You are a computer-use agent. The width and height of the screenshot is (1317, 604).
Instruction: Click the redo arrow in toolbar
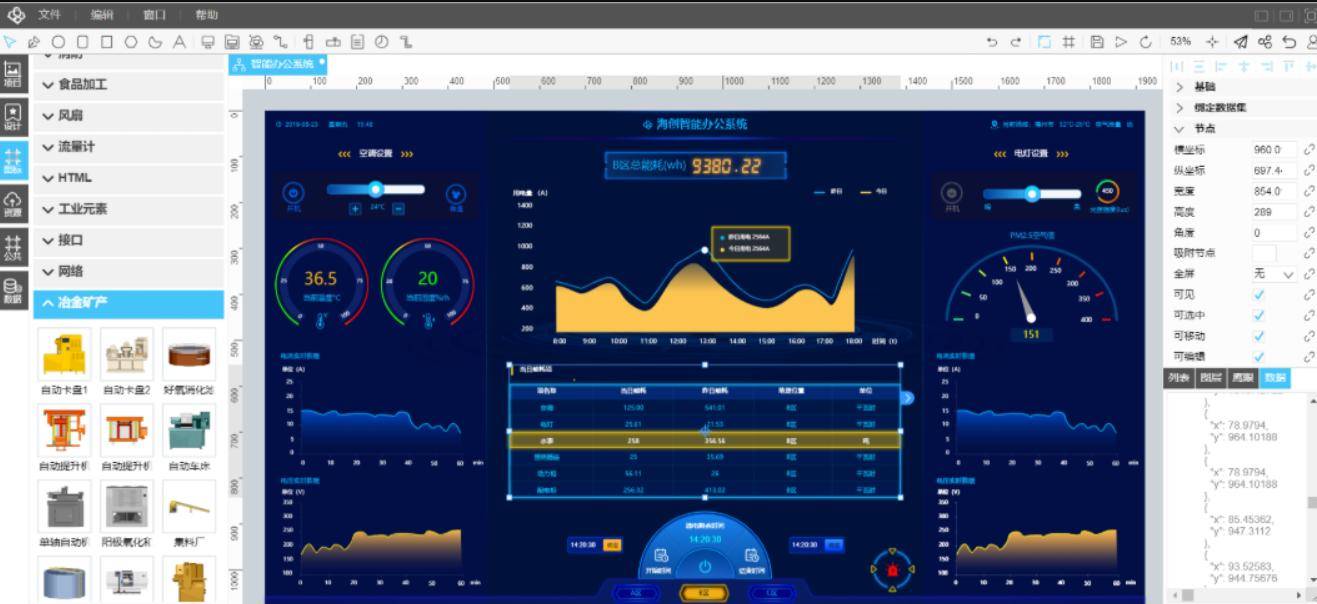click(x=1016, y=42)
